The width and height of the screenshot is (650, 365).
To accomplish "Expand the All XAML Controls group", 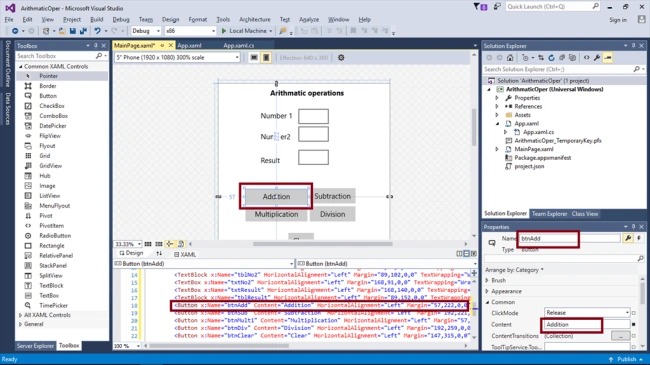I will click(x=20, y=315).
